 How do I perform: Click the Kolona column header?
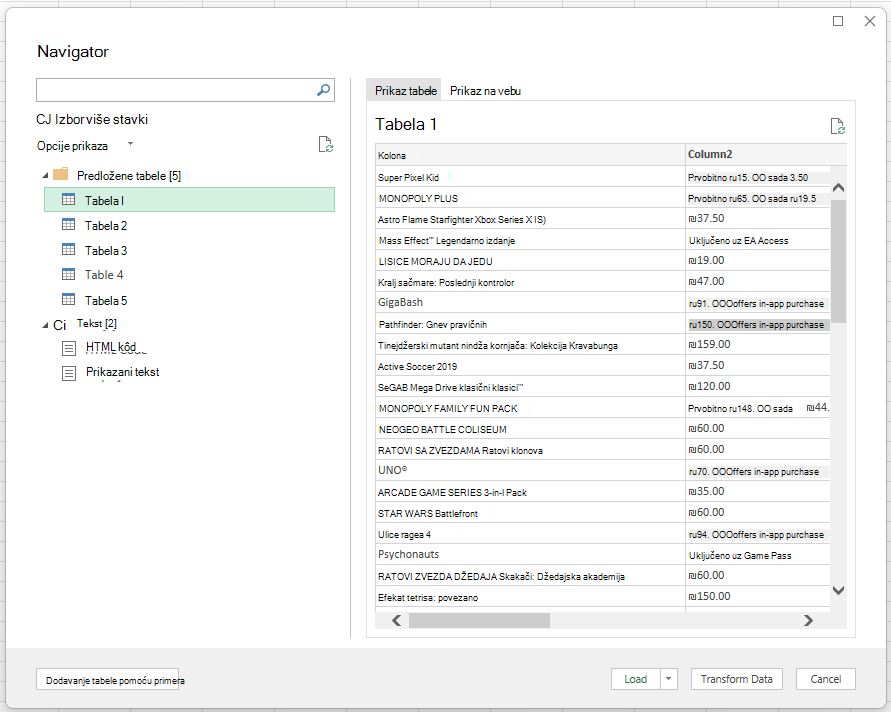point(530,155)
